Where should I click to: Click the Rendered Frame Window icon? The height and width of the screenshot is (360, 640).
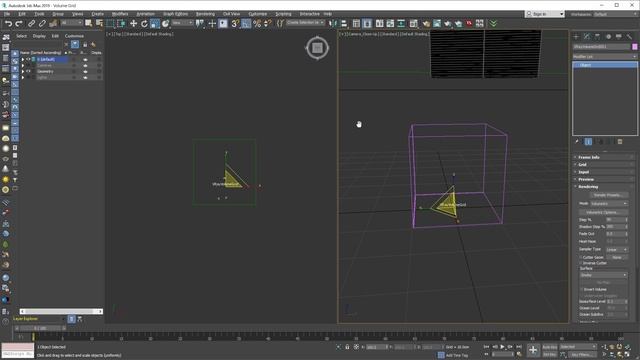click(437, 24)
